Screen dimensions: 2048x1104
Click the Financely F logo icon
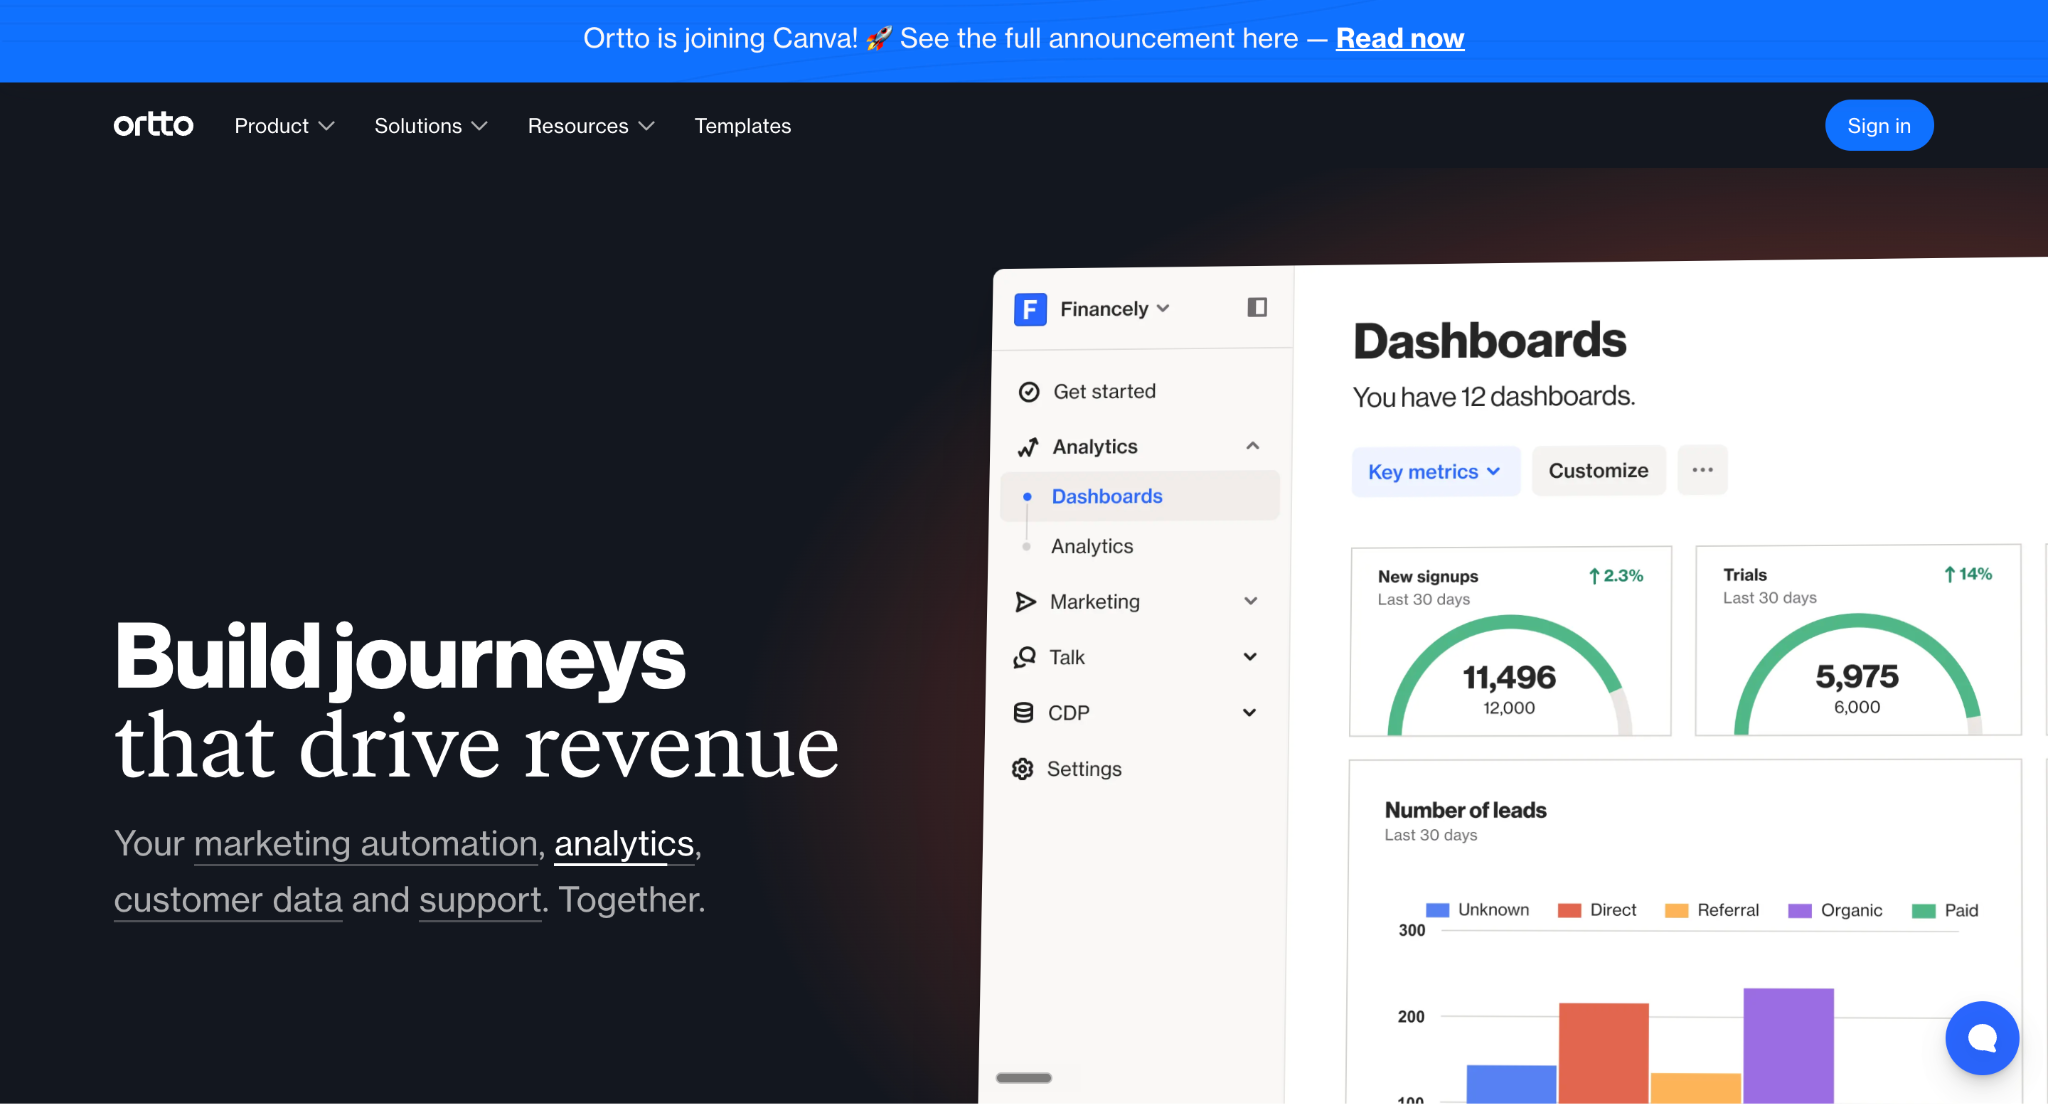[1030, 309]
